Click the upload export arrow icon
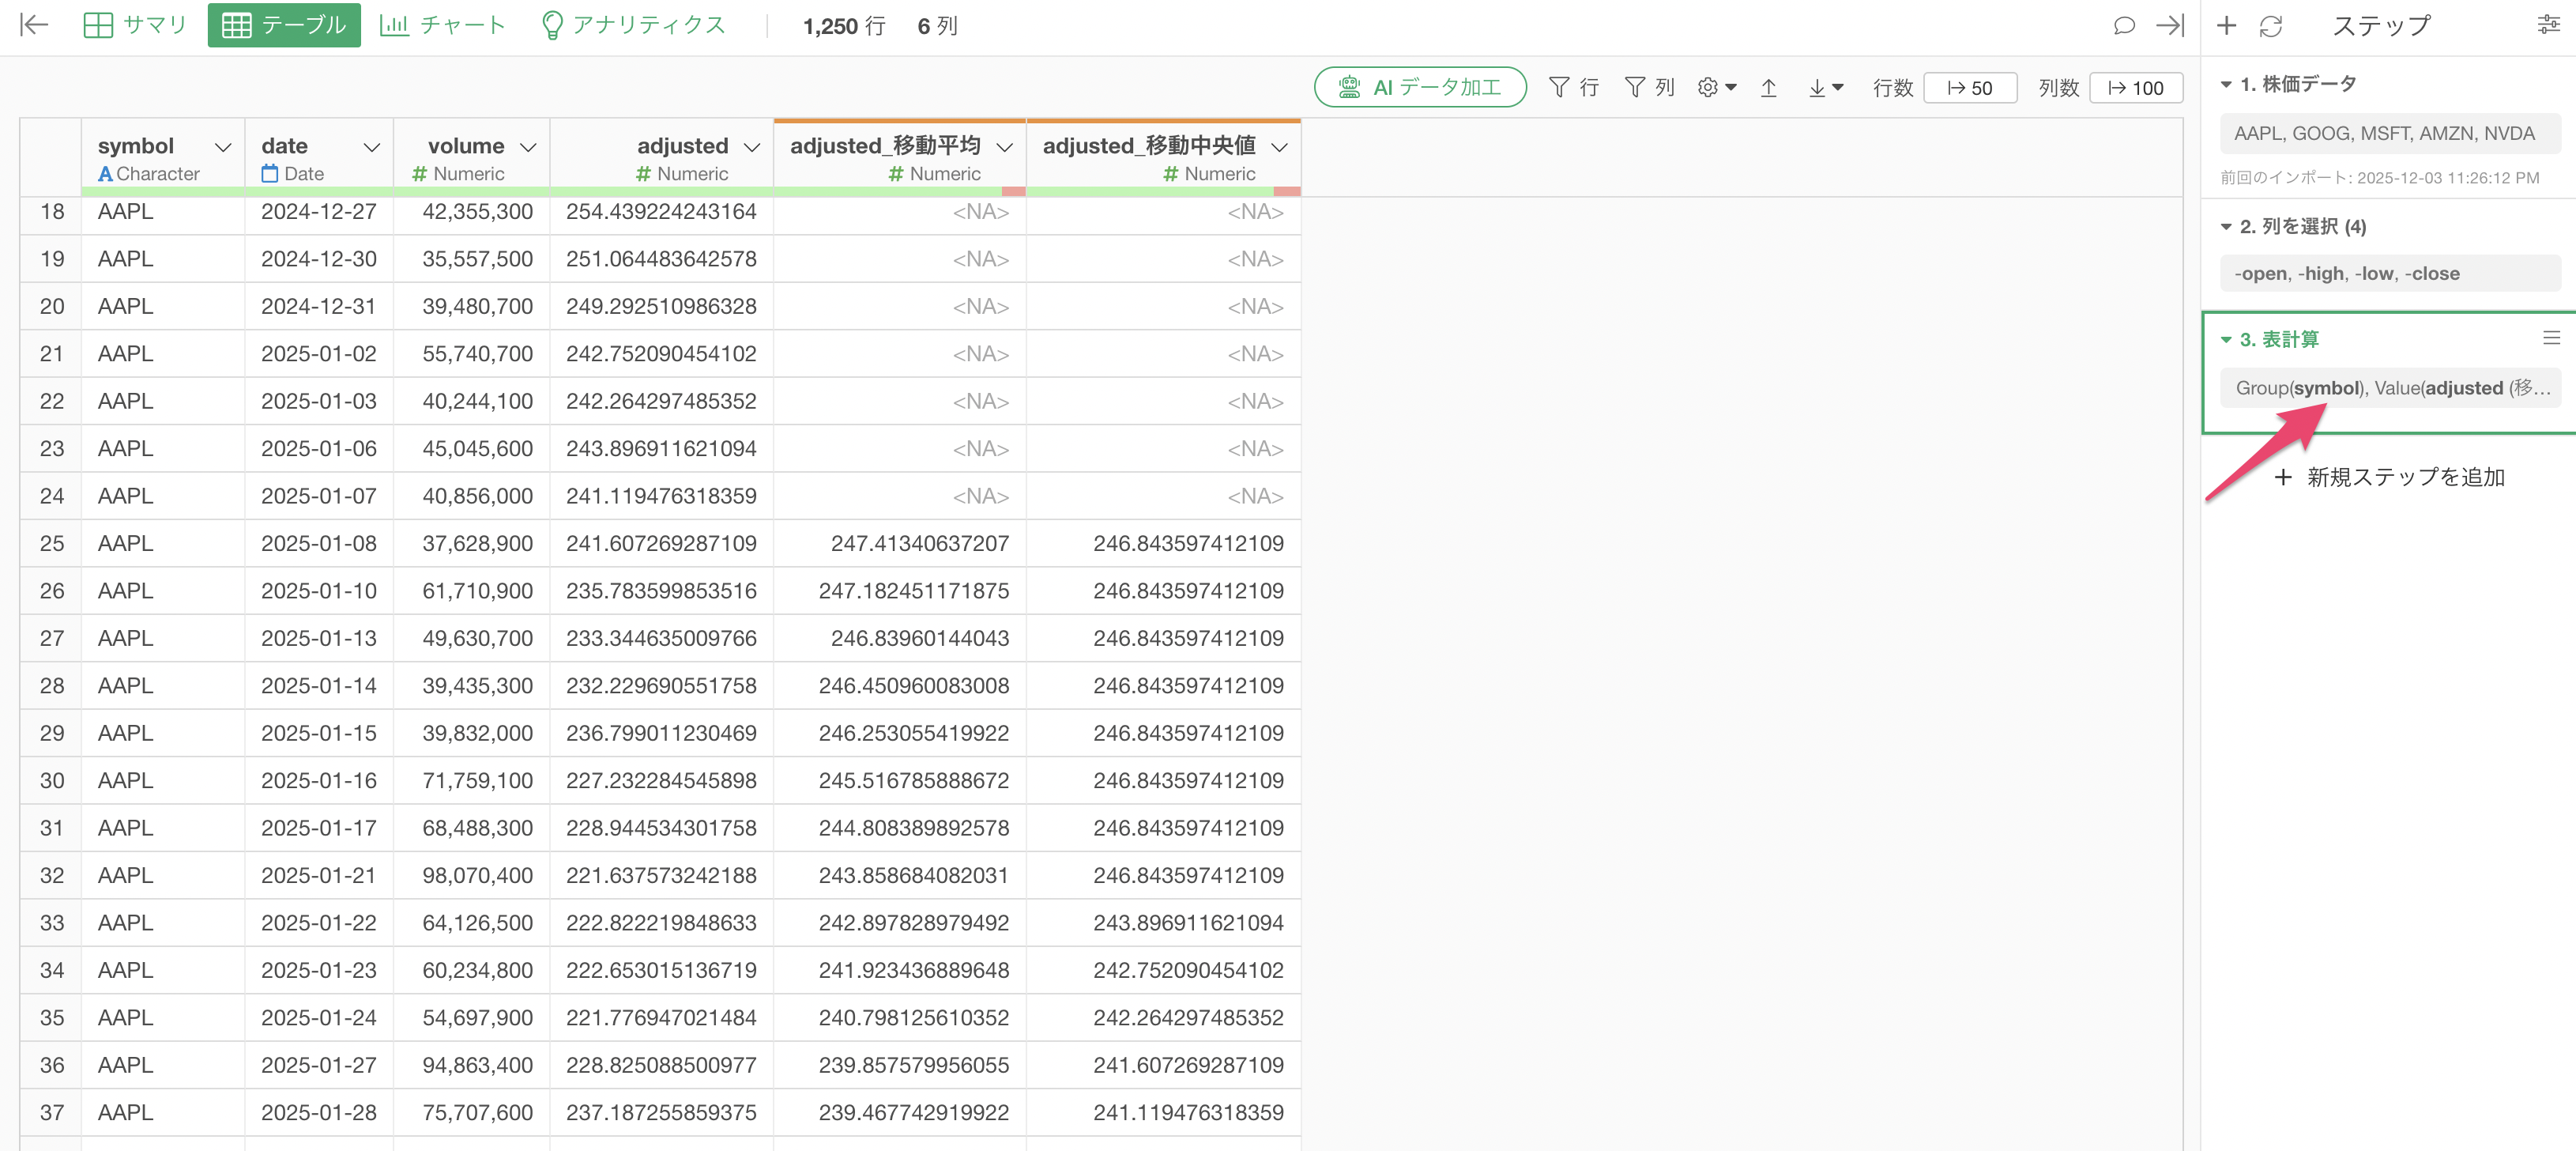Screen dimensions: 2576x1151 (x=1768, y=88)
